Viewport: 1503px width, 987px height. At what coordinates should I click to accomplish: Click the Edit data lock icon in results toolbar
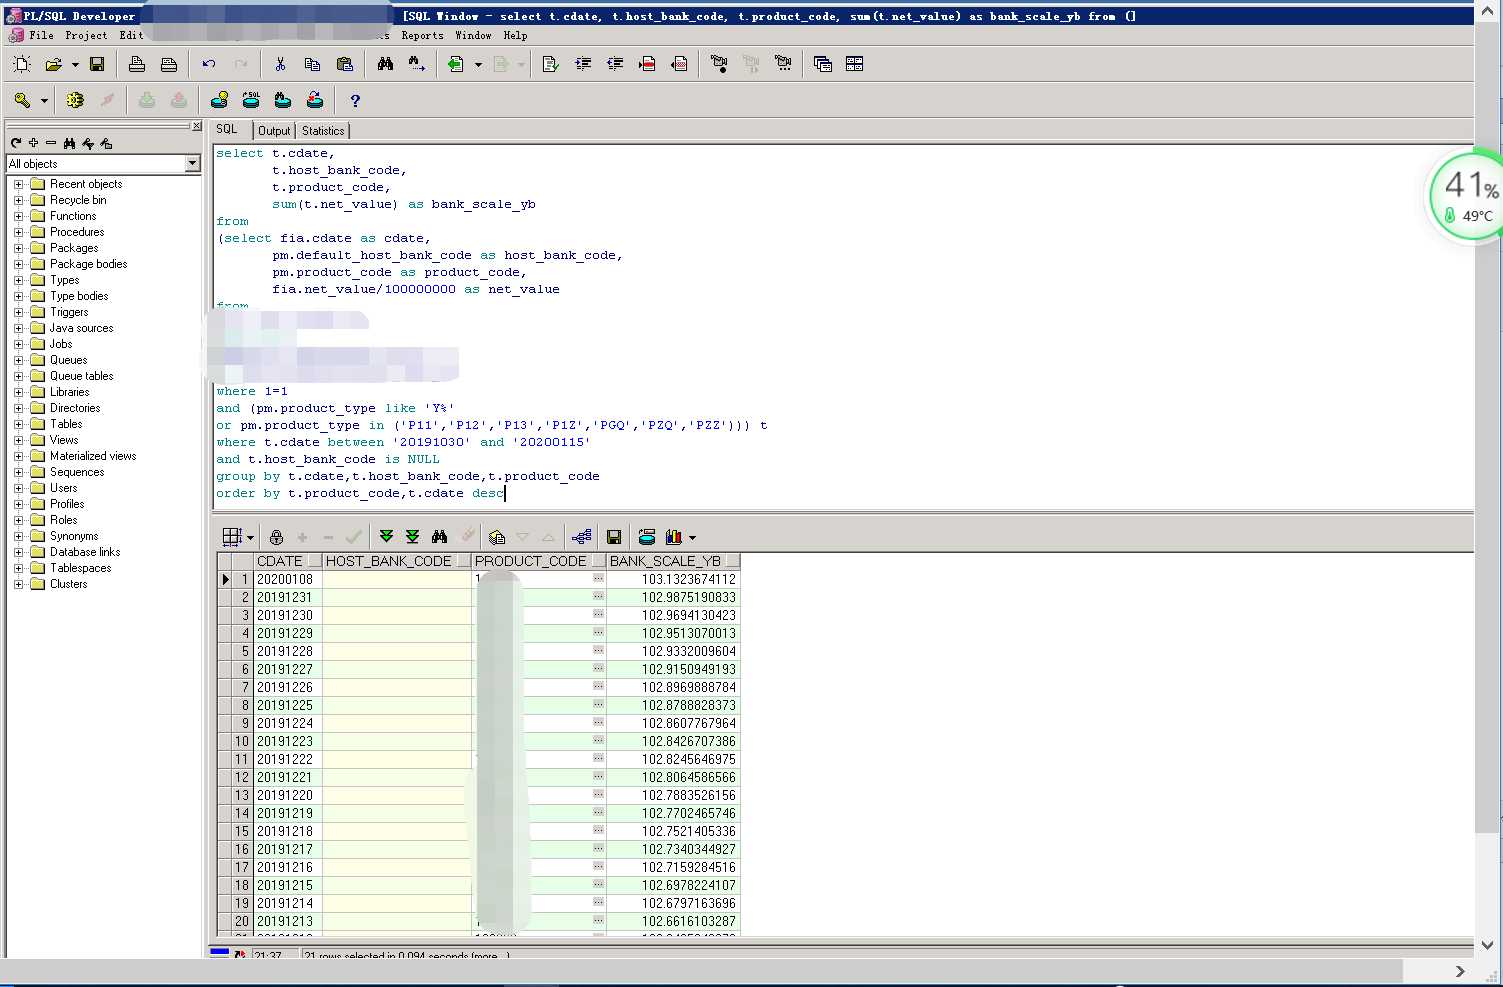(277, 537)
